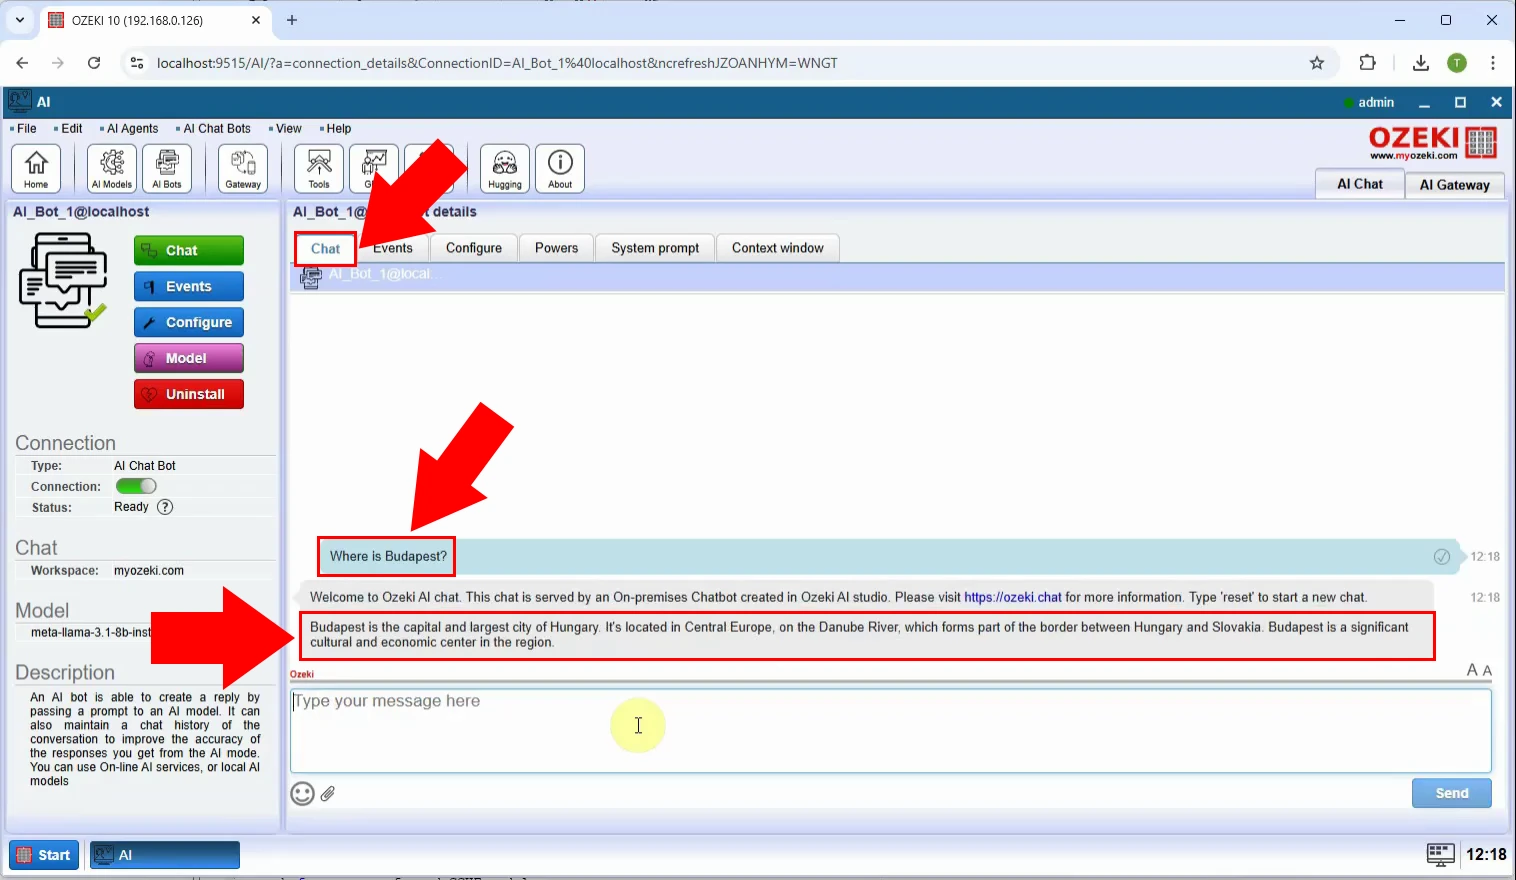1516x880 pixels.
Task: Click the keyboard icon in taskbar
Action: click(x=1440, y=854)
